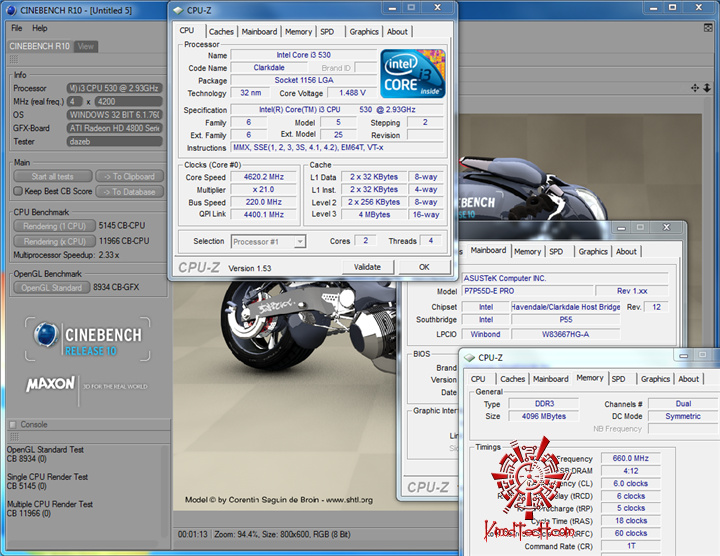
Task: Open the File menu in Cinebench
Action: pos(17,28)
